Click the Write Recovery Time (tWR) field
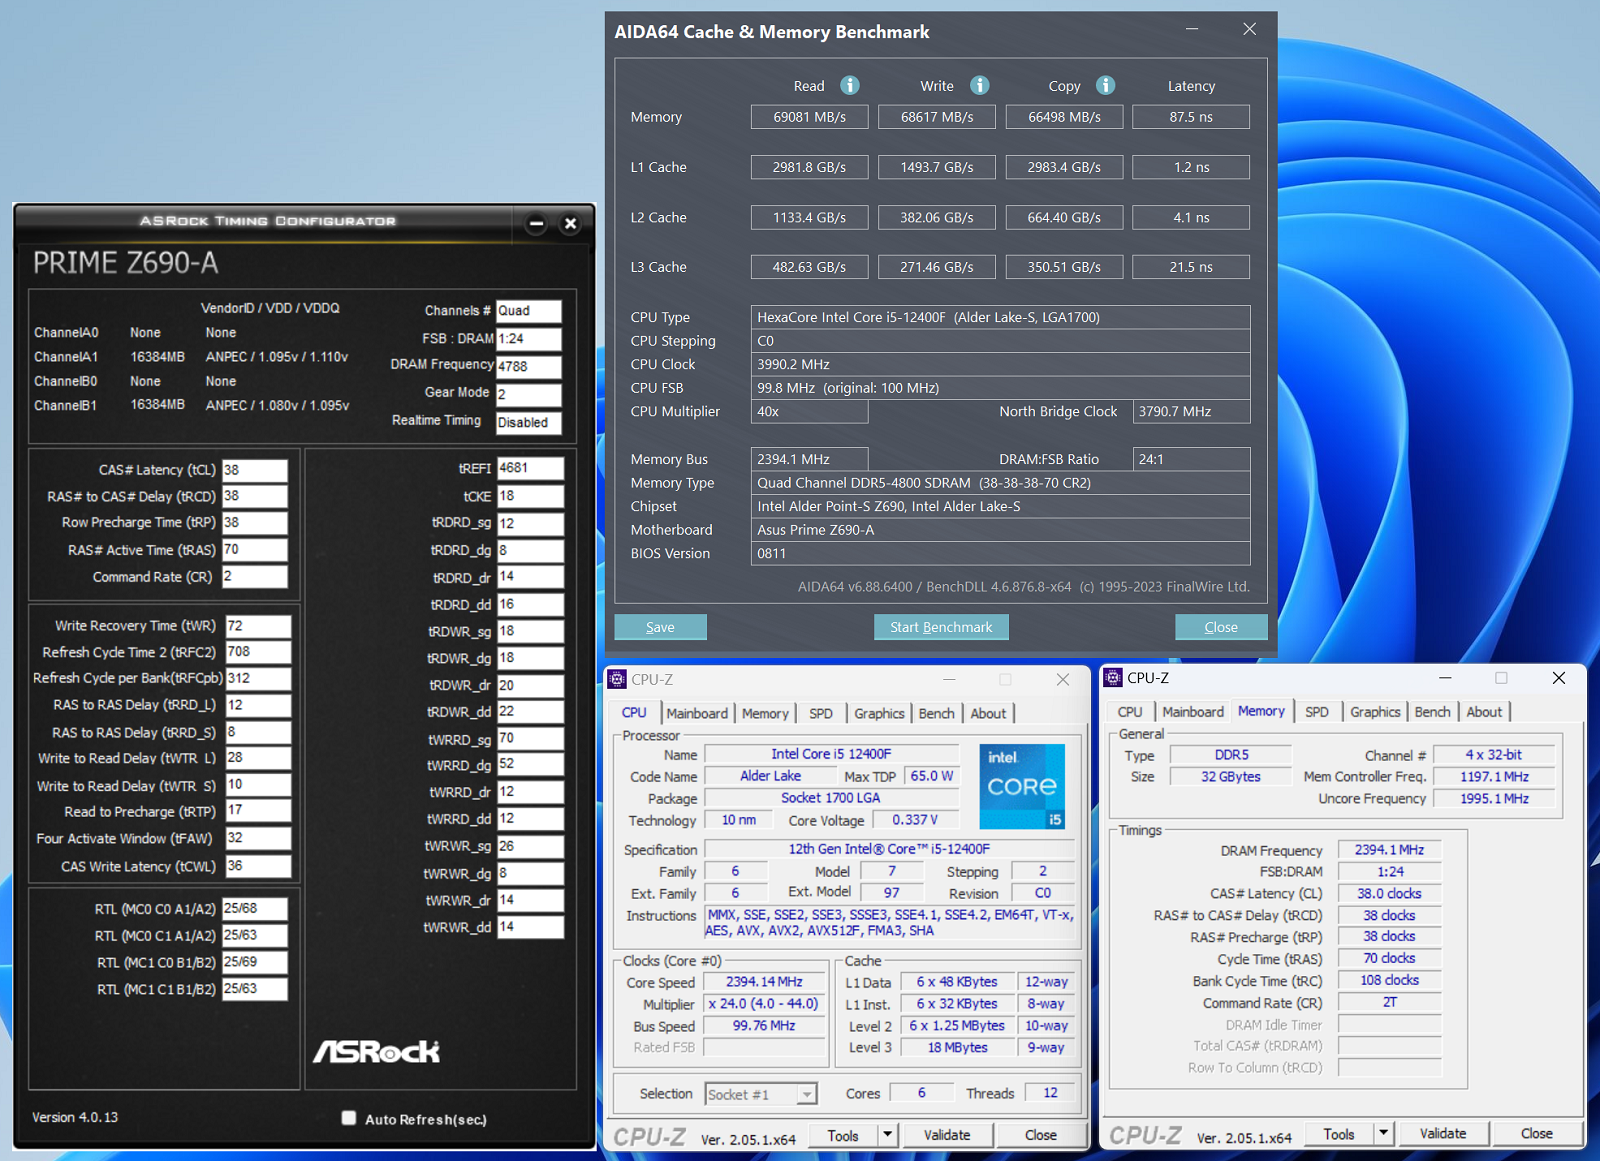The height and width of the screenshot is (1161, 1600). [258, 626]
